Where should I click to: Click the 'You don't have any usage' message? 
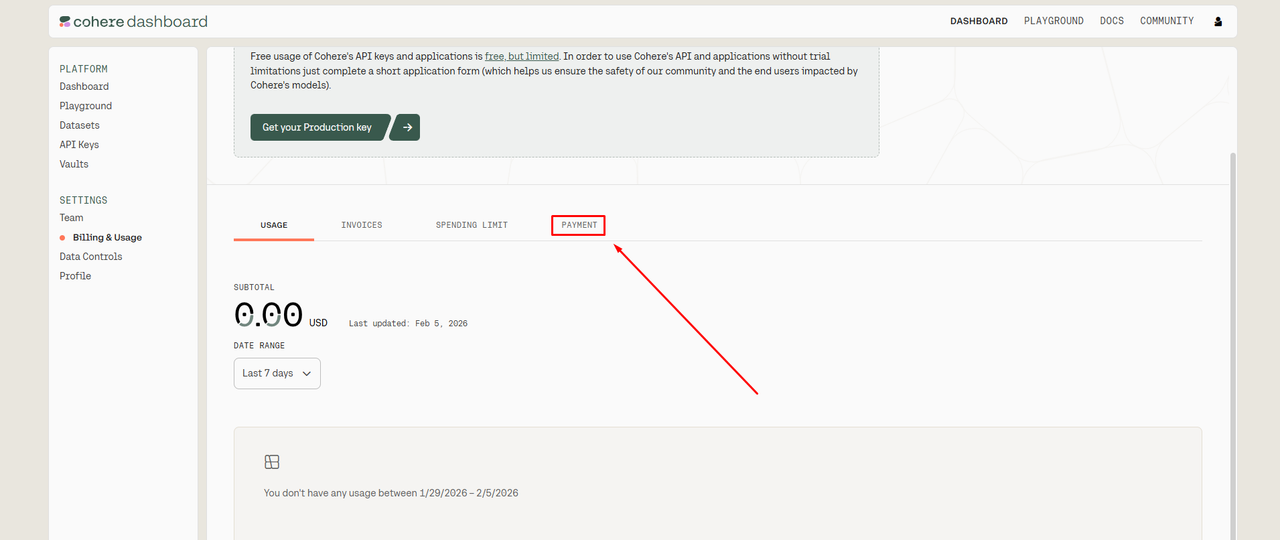tap(391, 493)
